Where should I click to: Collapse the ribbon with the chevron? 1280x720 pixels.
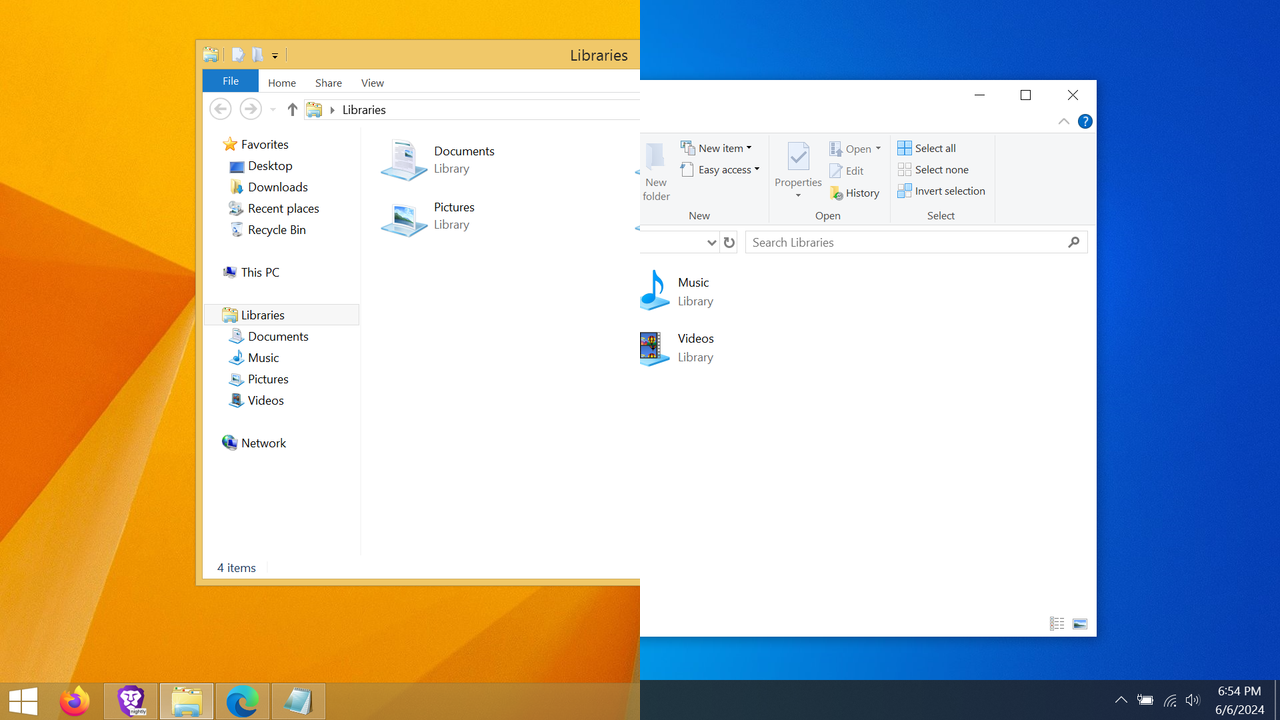(1064, 121)
